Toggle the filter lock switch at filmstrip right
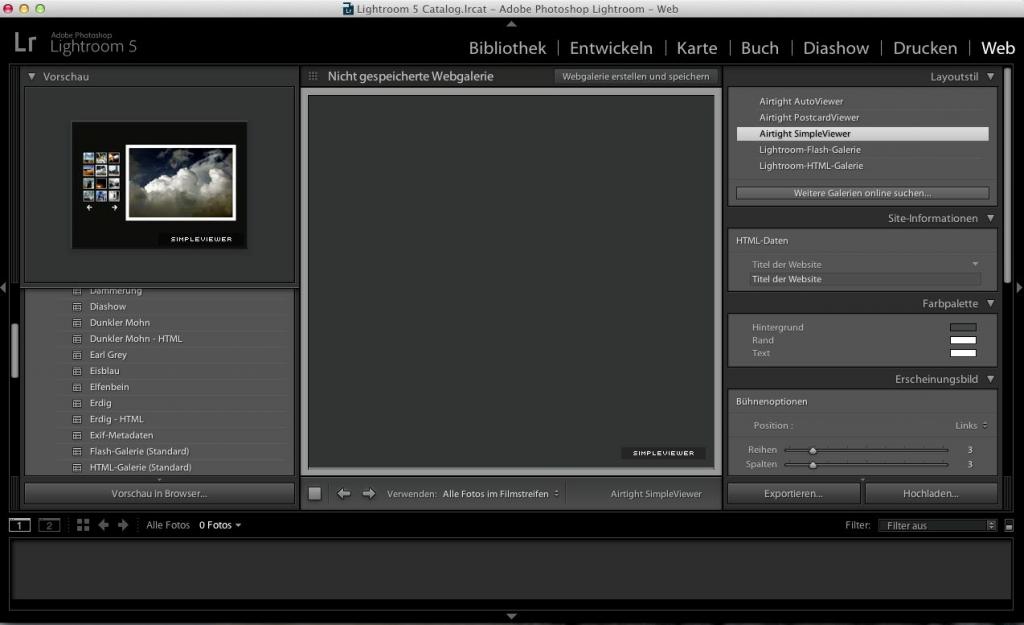Screen dimensions: 1024x625 coord(1009,526)
